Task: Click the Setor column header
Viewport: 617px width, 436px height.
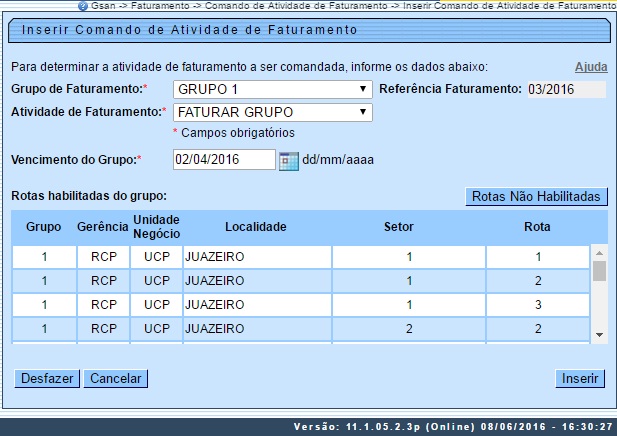Action: (409, 227)
